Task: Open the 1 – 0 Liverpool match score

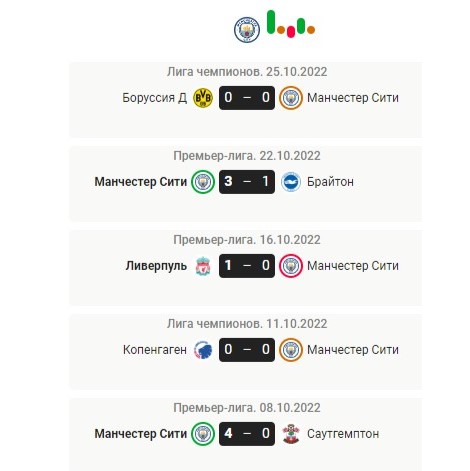Action: tap(247, 266)
